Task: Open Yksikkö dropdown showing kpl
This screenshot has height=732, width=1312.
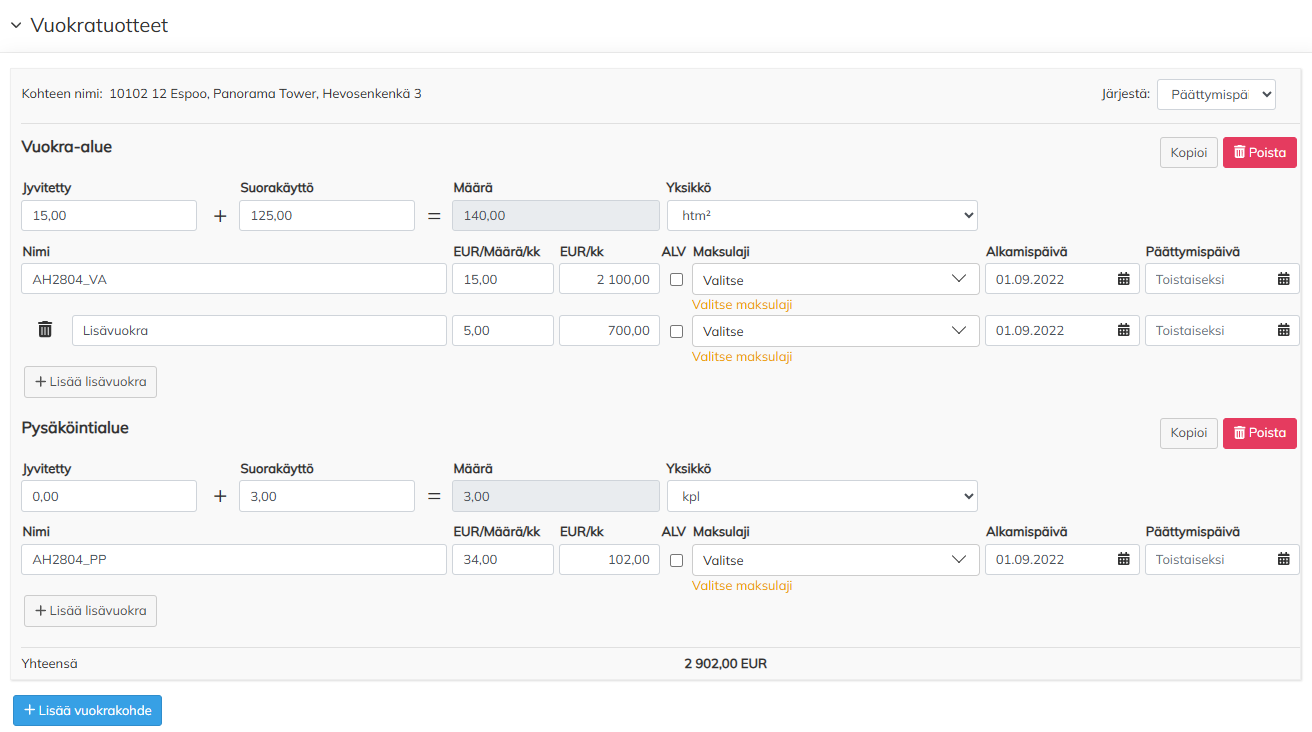Action: tap(822, 496)
